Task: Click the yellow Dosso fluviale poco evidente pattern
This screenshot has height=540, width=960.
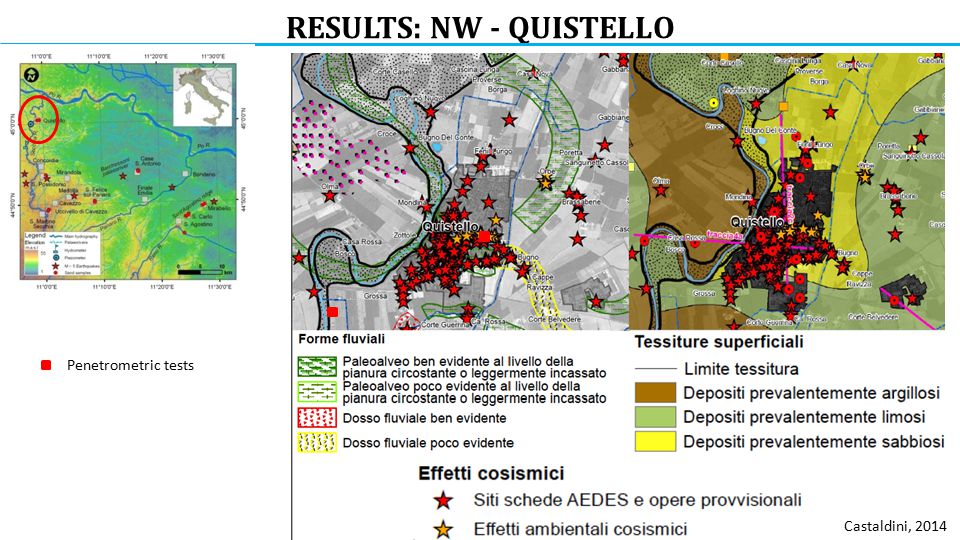Action: 317,442
